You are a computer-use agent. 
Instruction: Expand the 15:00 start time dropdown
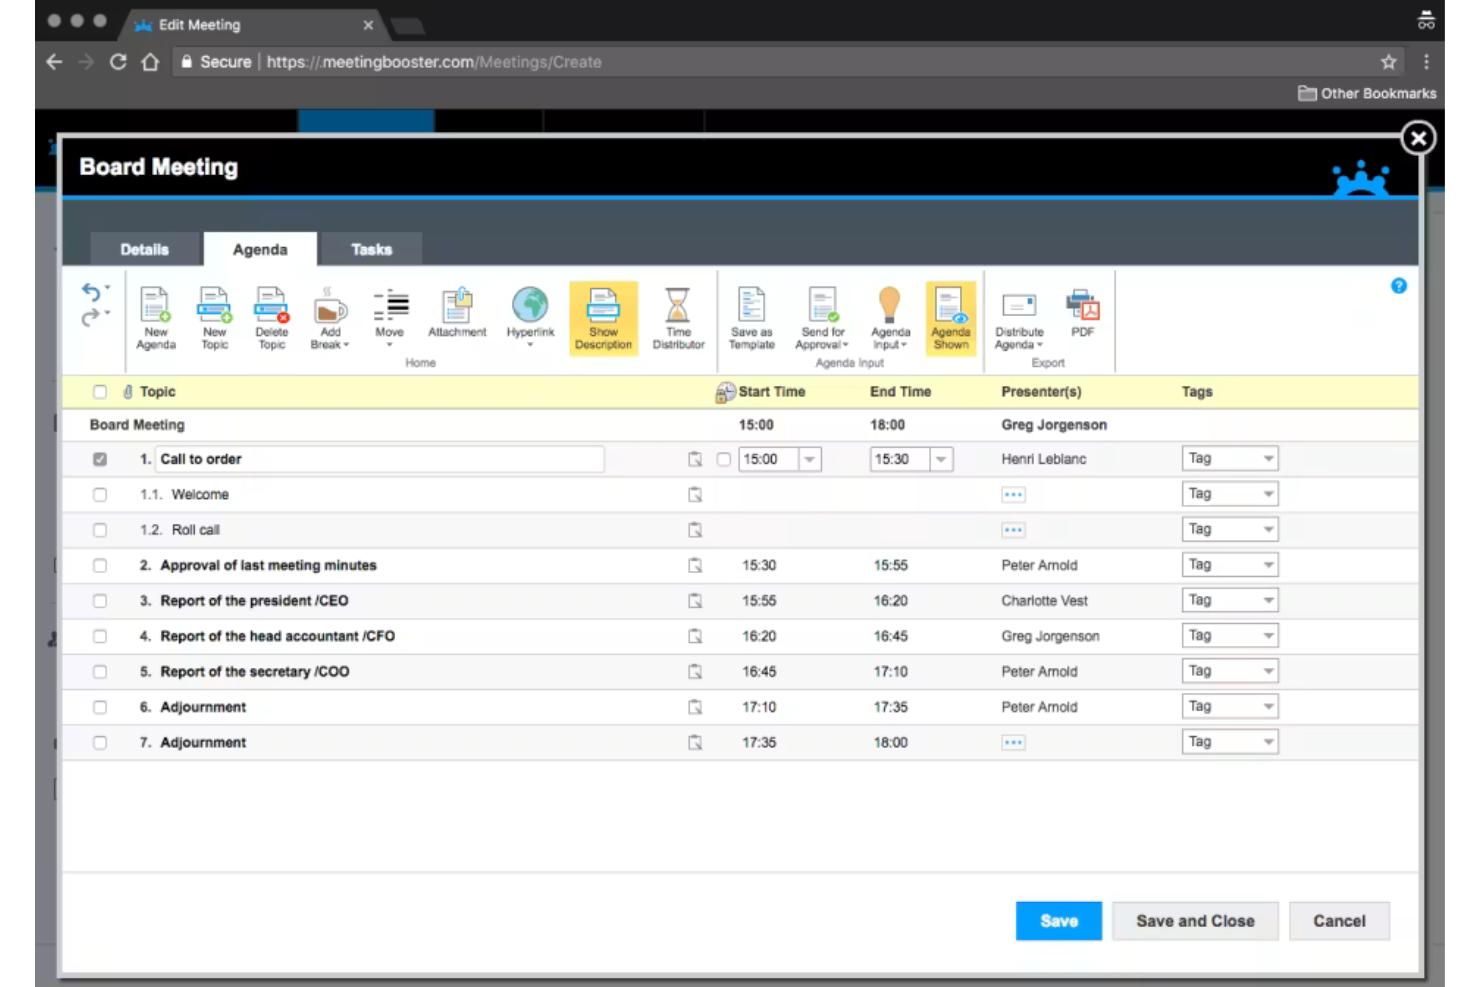click(x=810, y=459)
